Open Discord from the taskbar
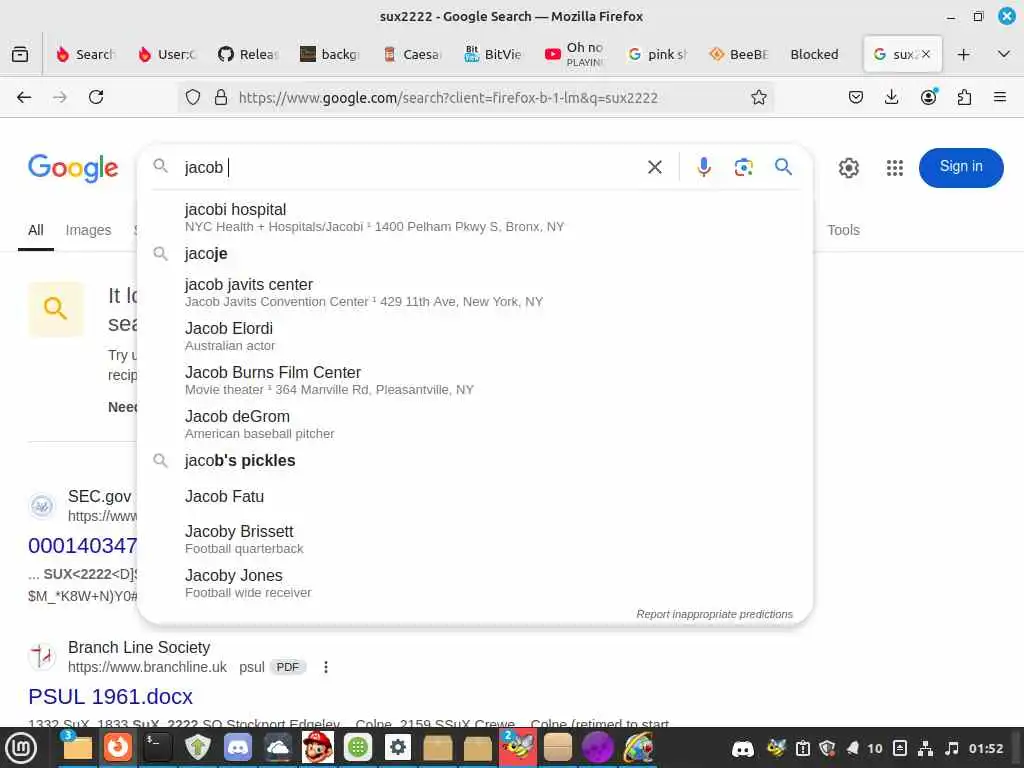1024x768 pixels. click(x=238, y=747)
